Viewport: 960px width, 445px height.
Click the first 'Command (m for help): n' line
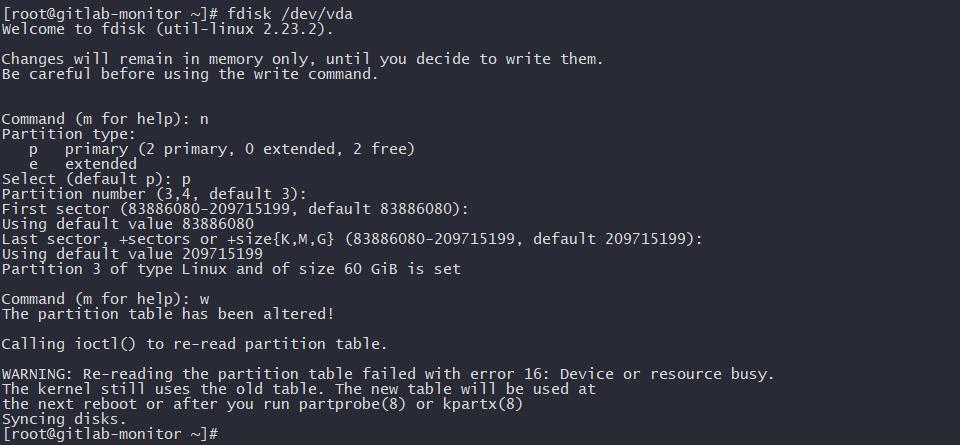tap(105, 119)
